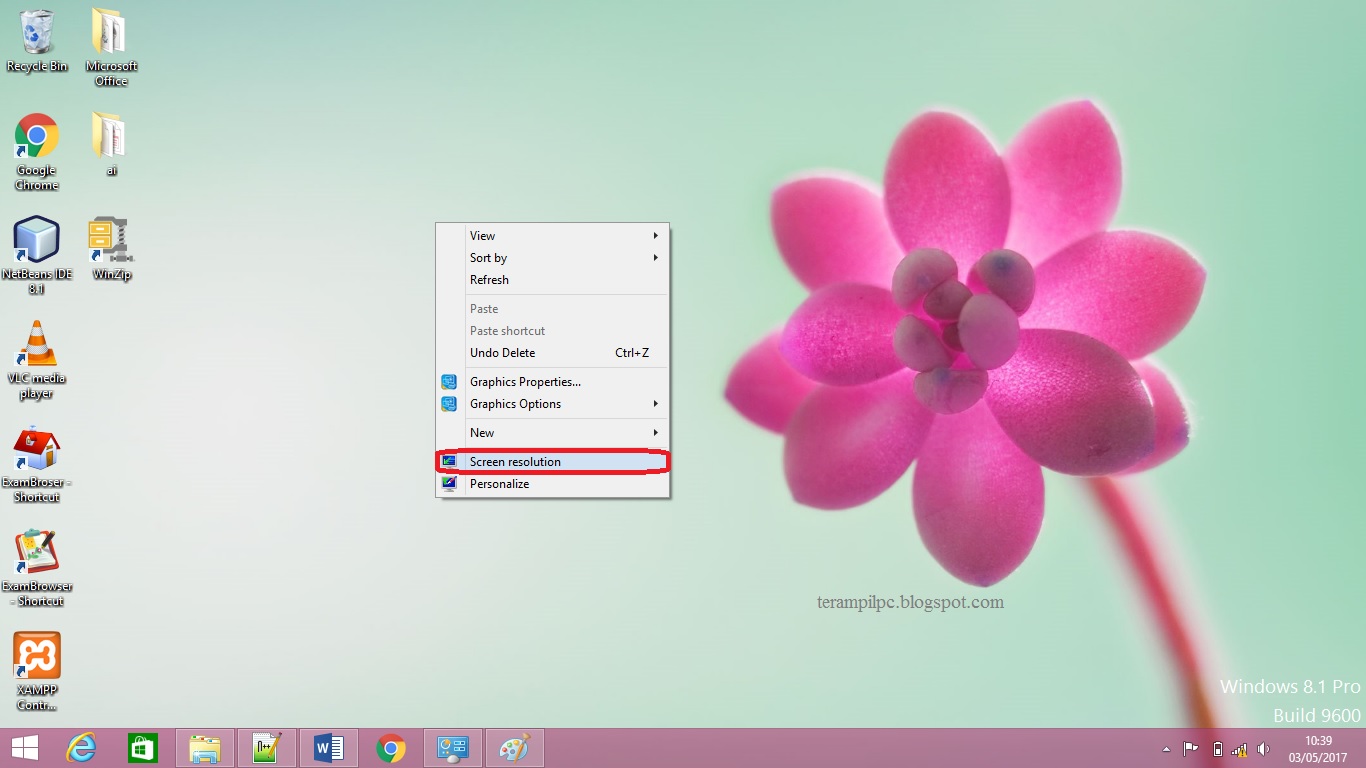Select Screen resolution from the context menu

[x=515, y=461]
